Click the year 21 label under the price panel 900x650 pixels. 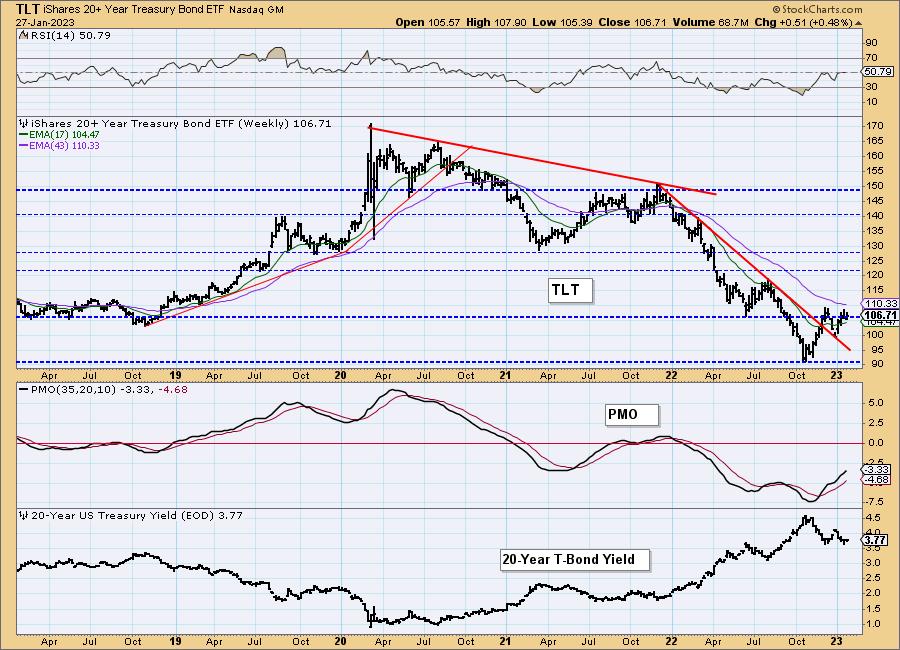pyautogui.click(x=505, y=376)
